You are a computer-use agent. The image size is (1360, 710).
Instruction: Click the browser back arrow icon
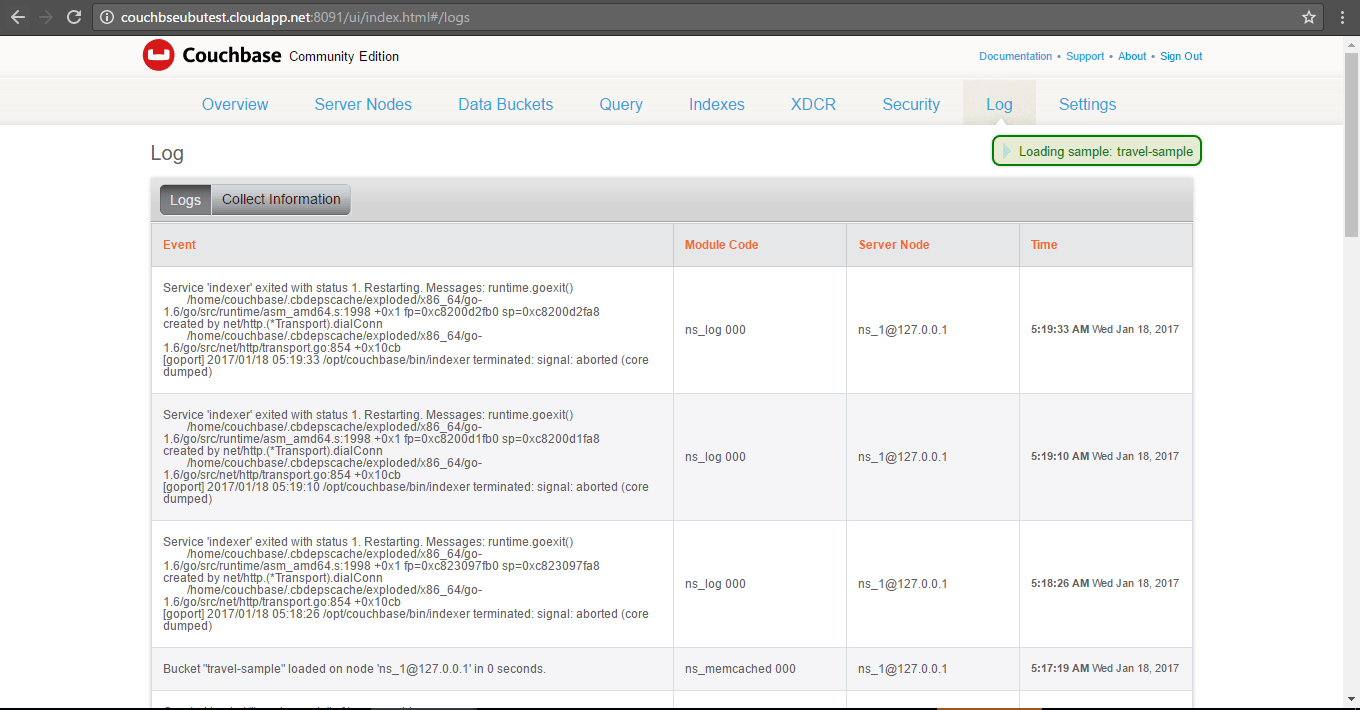coord(17,16)
